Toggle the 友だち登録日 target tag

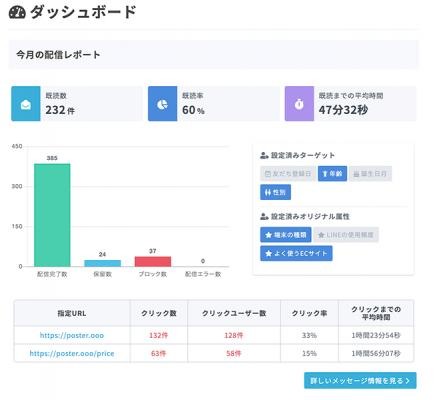pyautogui.click(x=288, y=174)
